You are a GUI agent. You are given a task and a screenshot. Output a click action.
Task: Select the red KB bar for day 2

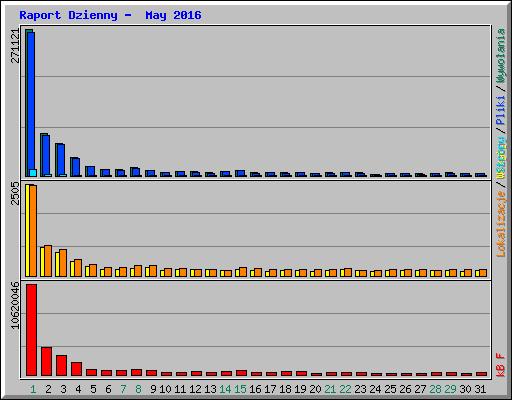tap(46, 361)
